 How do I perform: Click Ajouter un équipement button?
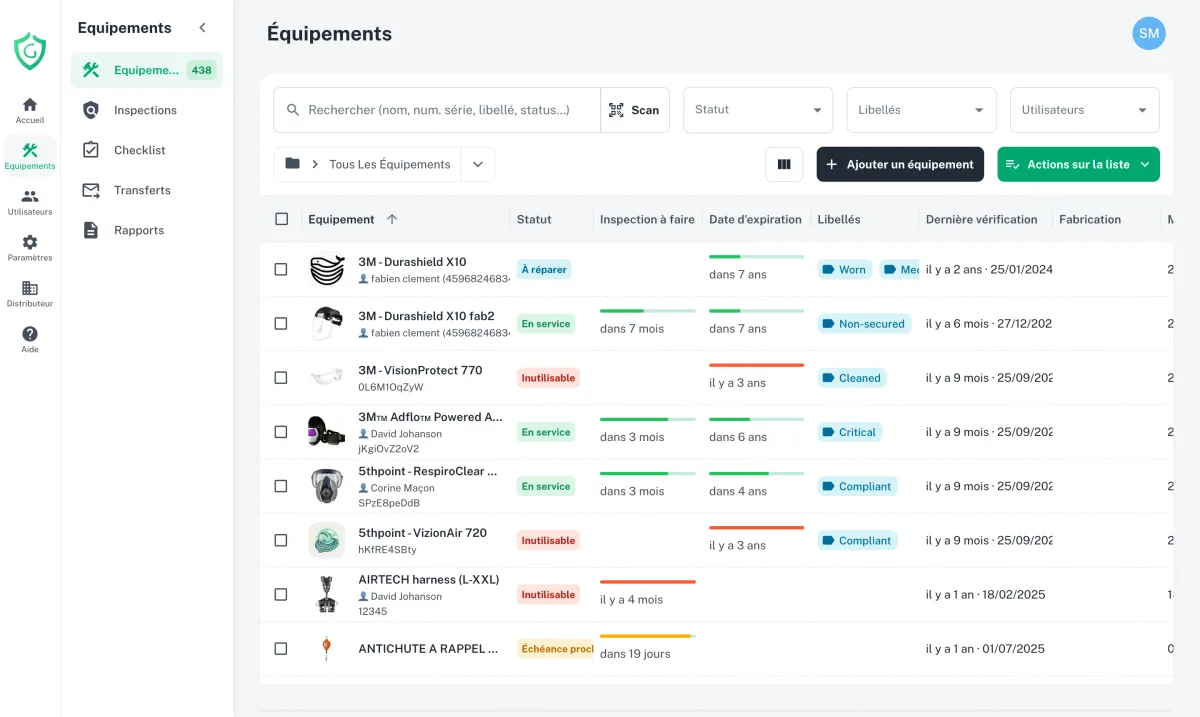[900, 164]
